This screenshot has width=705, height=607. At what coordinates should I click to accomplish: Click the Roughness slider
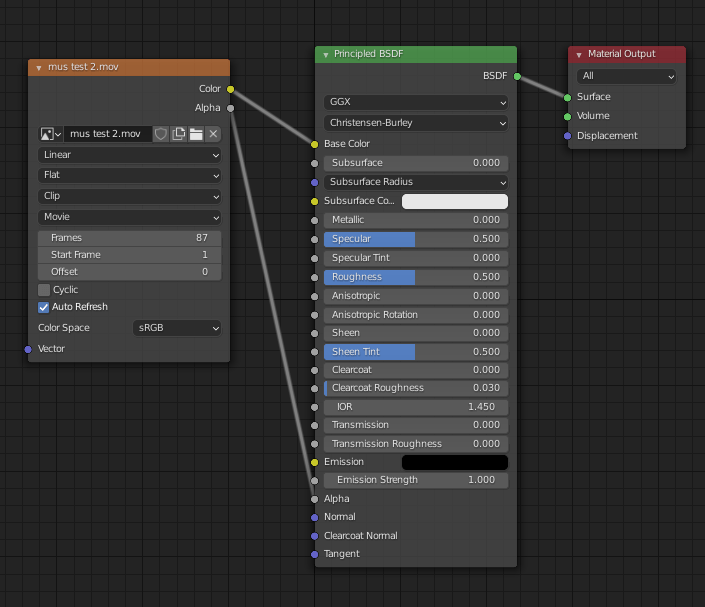click(416, 277)
